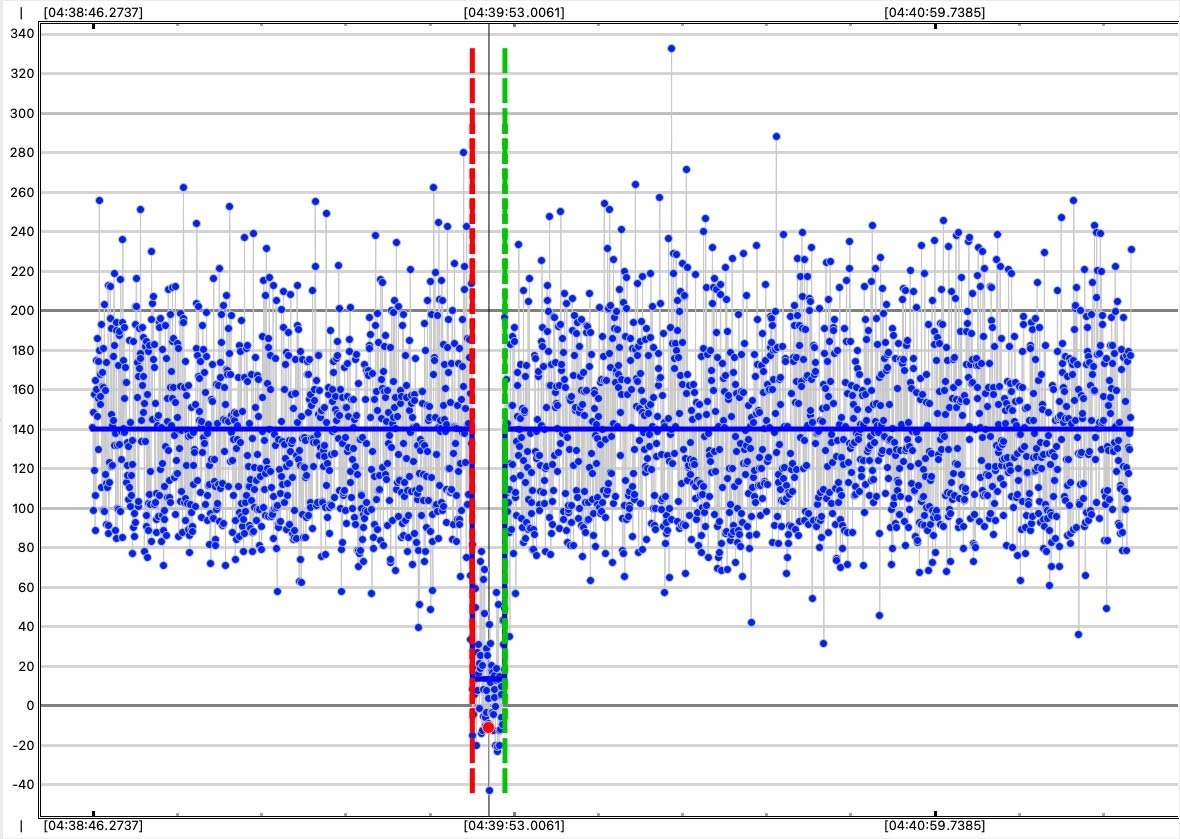Click the red highlighted data point below zero

[x=488, y=728]
